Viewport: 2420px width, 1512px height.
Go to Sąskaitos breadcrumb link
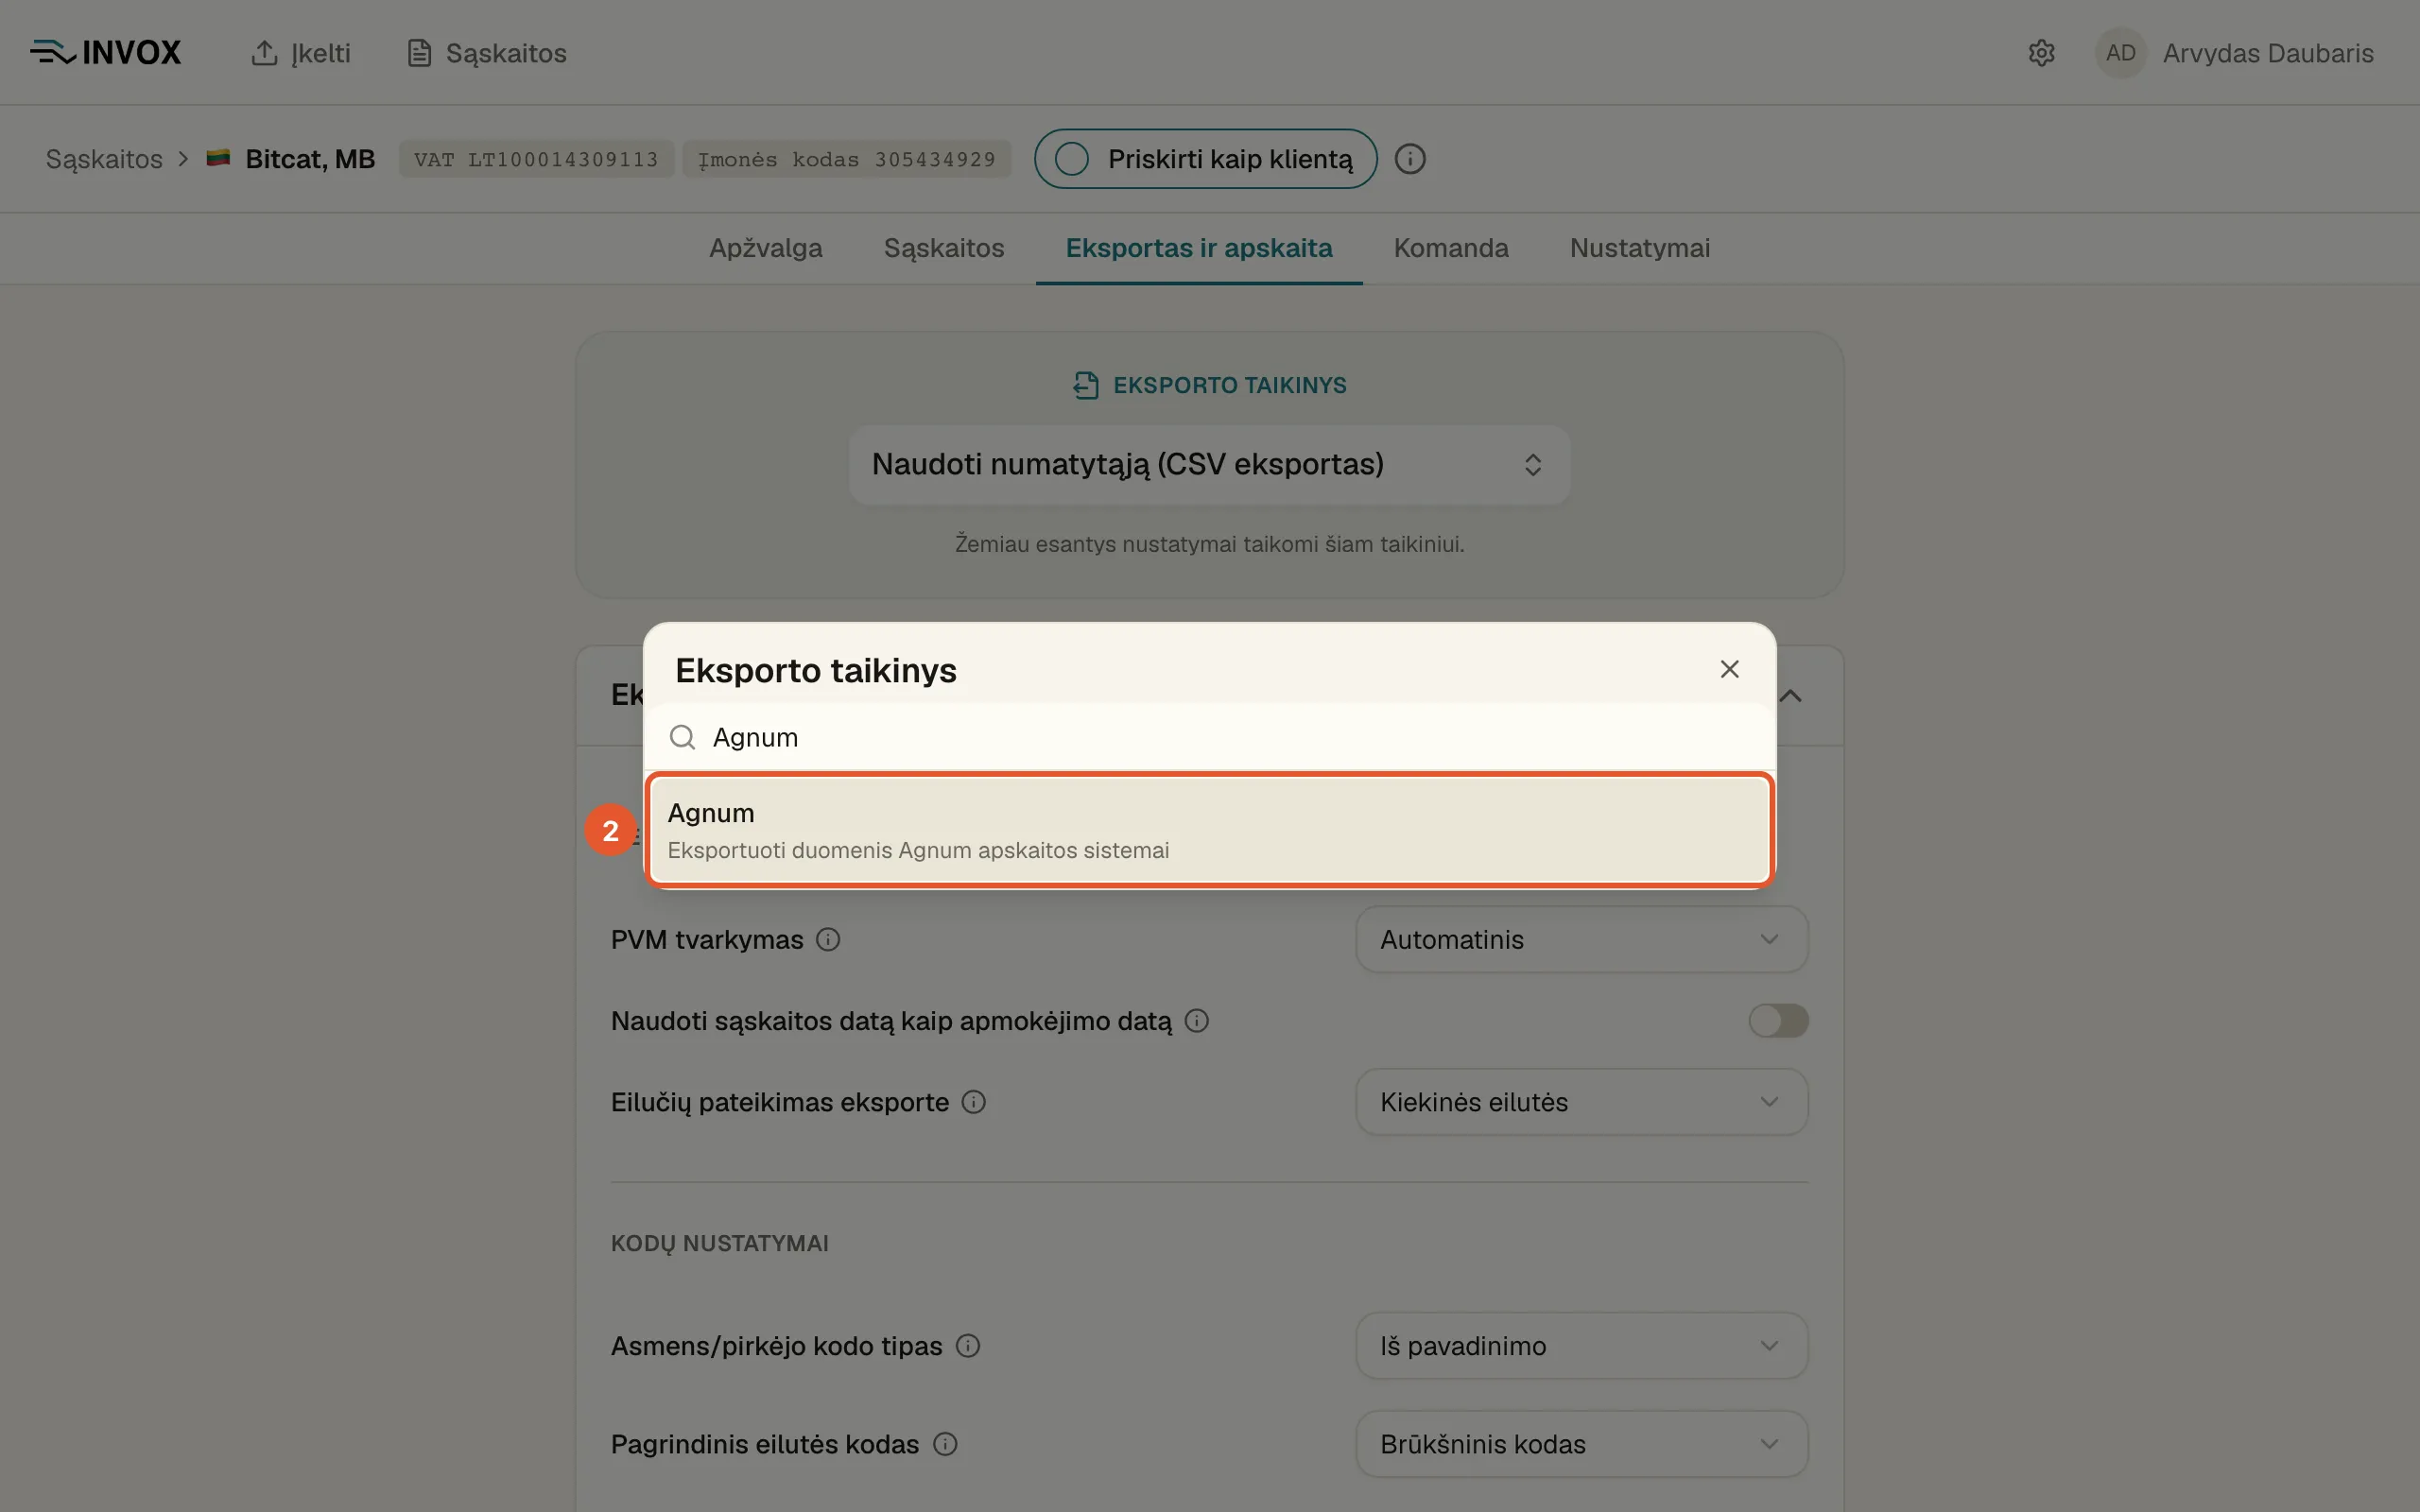[x=104, y=159]
